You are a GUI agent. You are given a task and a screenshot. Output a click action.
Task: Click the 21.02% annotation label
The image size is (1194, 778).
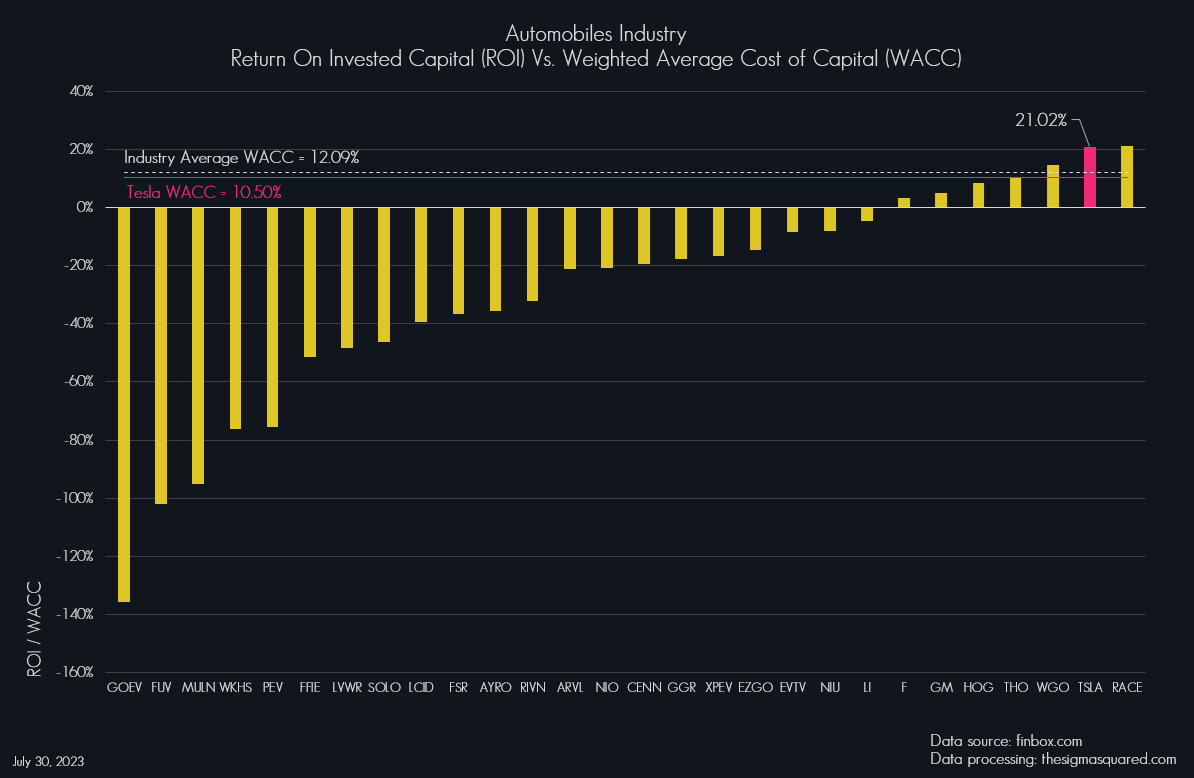1041,120
